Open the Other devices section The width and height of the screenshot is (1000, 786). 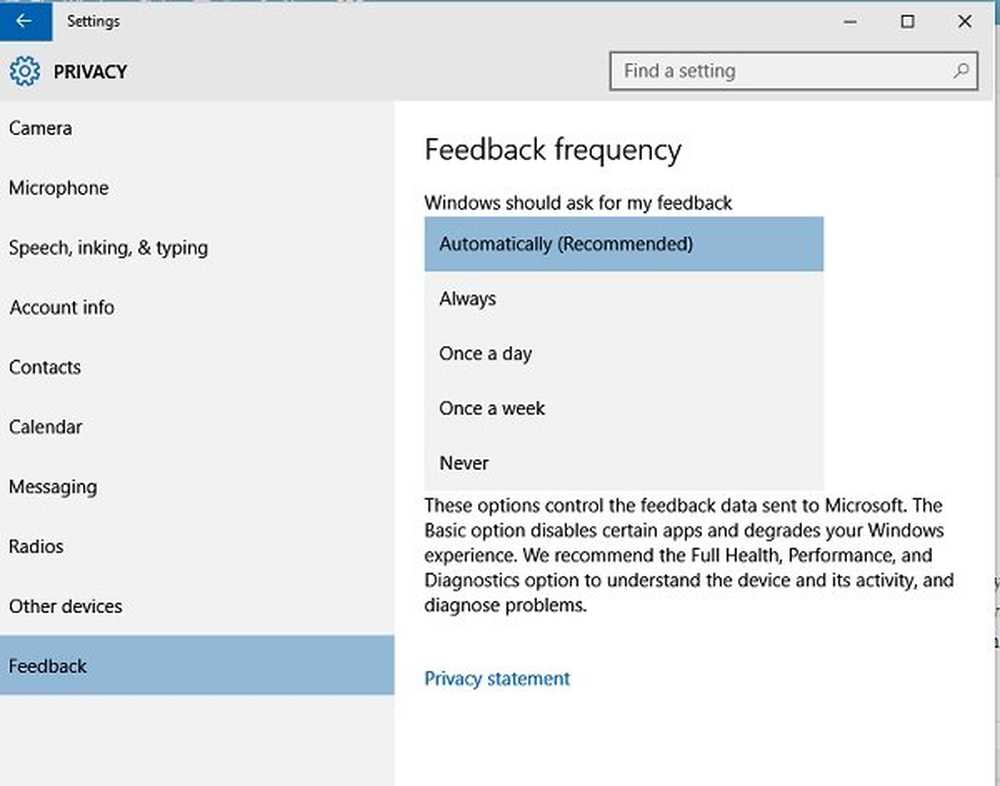pos(197,606)
